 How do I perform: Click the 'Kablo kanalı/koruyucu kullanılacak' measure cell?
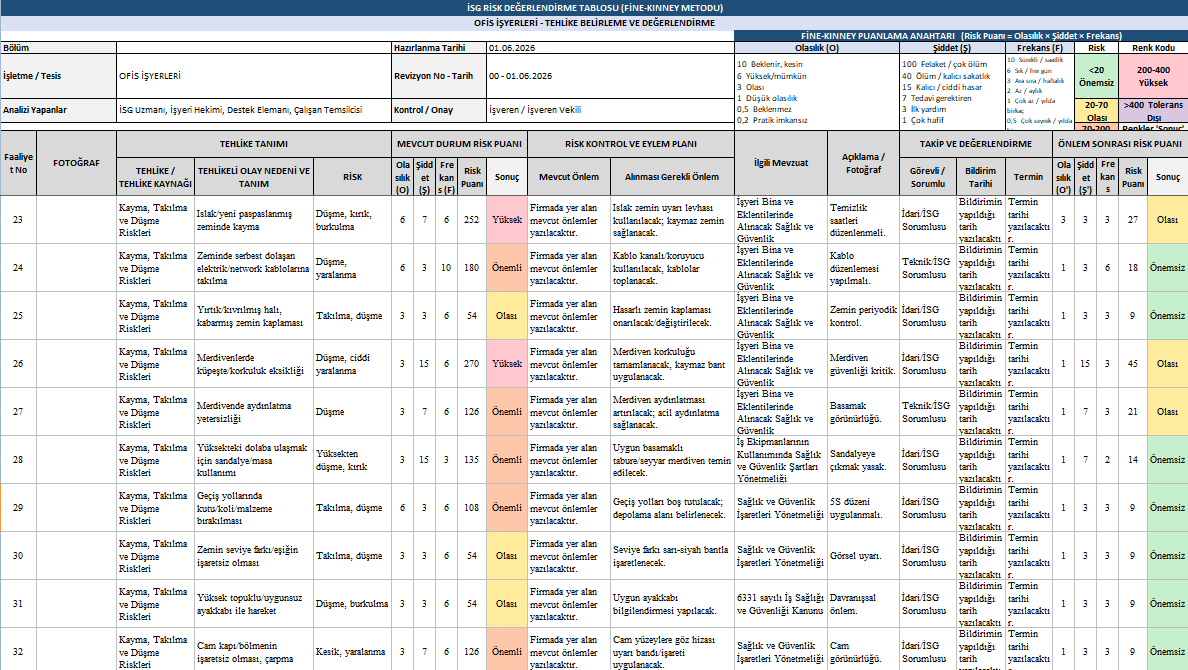coord(672,268)
